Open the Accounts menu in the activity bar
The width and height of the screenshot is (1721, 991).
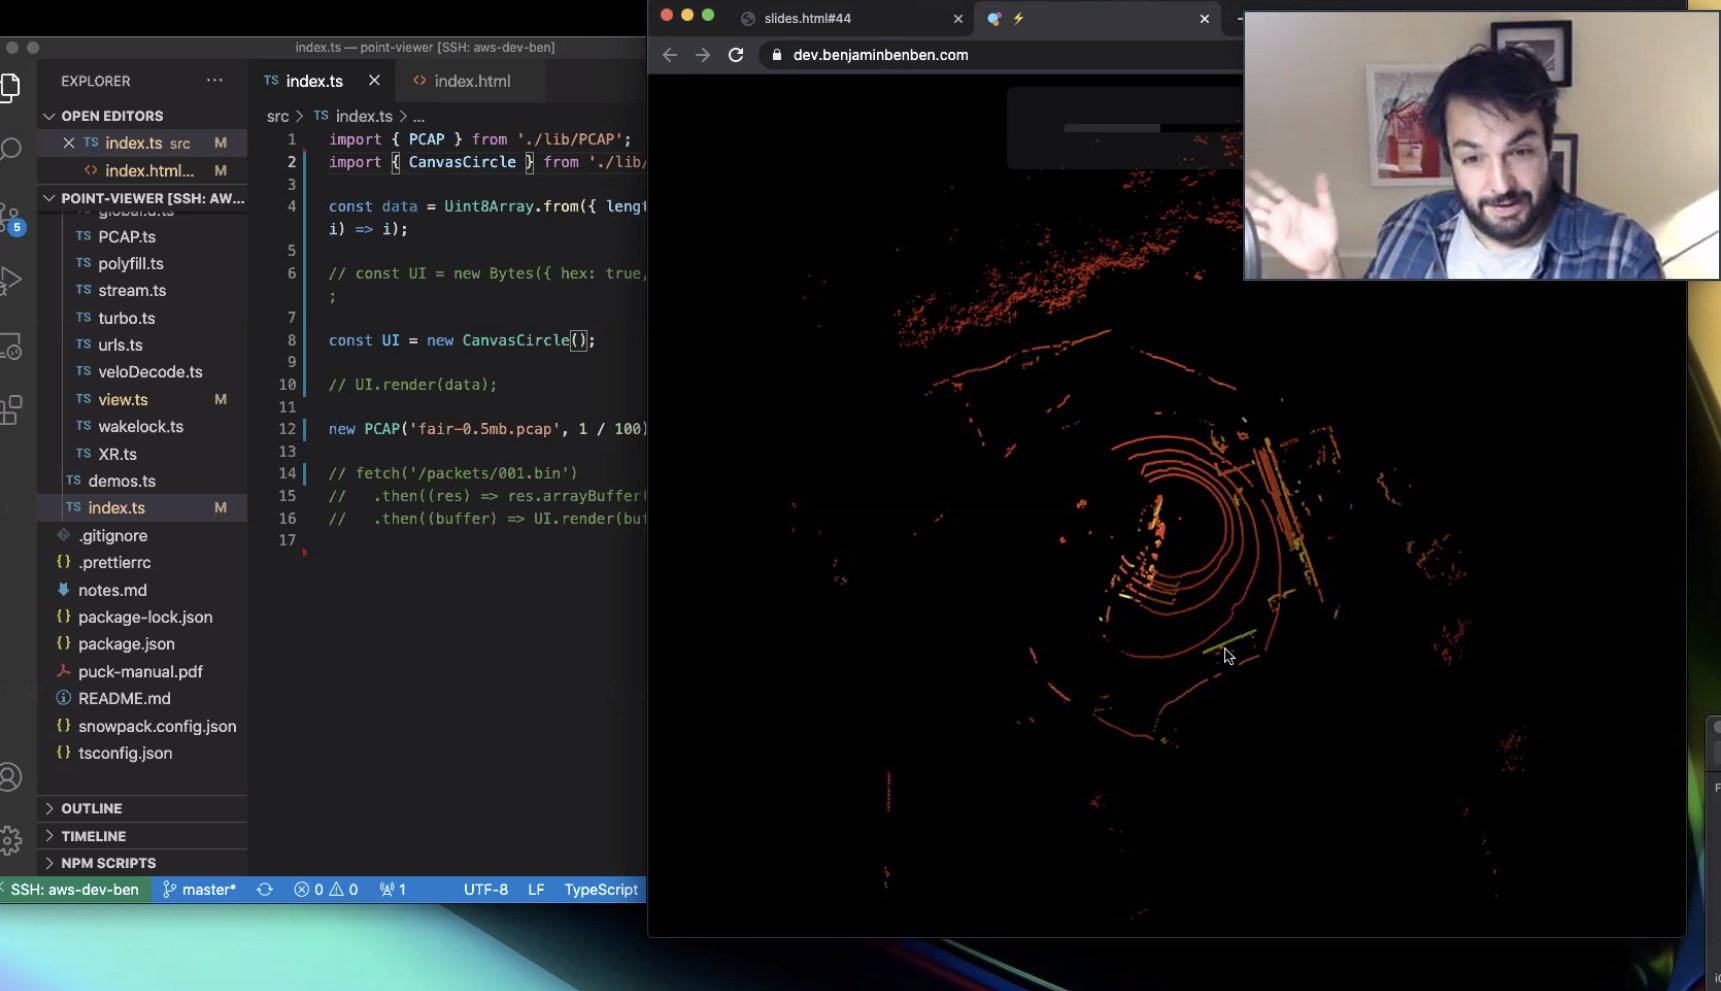click(x=10, y=777)
